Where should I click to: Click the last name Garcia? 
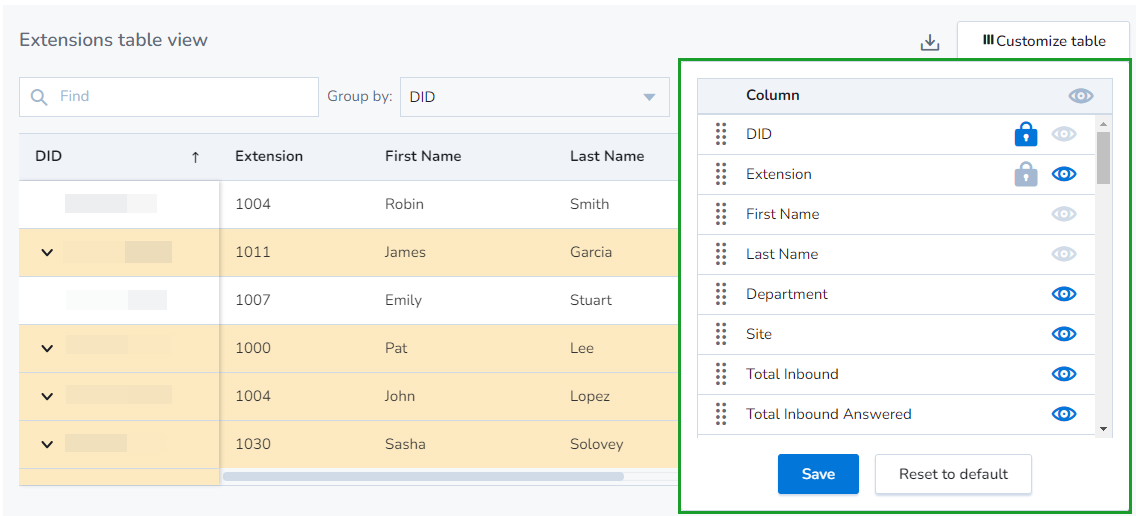click(591, 252)
